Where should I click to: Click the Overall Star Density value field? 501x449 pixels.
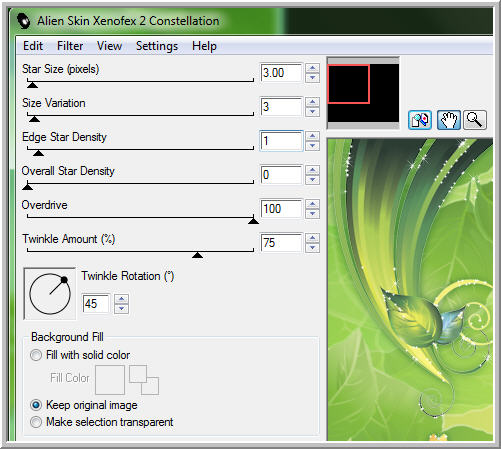point(281,175)
